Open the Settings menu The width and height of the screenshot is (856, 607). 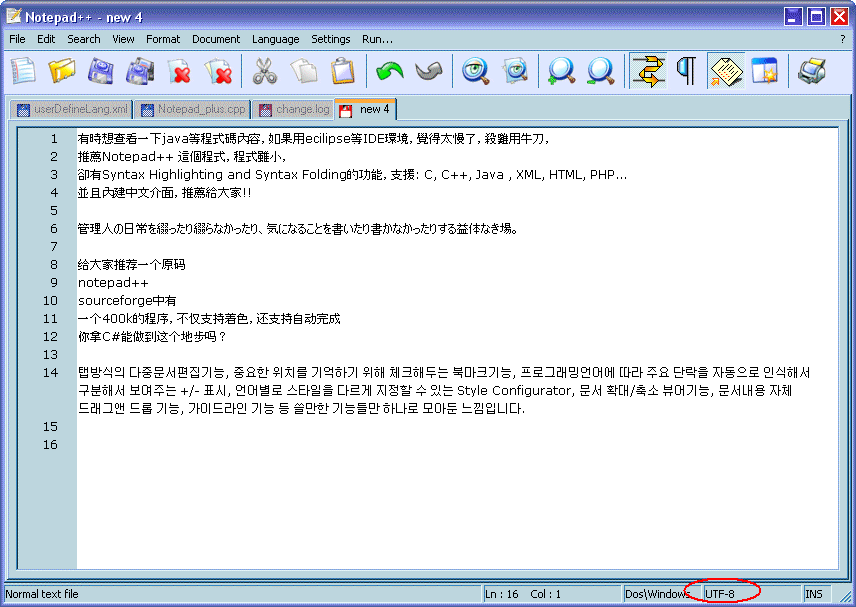331,39
